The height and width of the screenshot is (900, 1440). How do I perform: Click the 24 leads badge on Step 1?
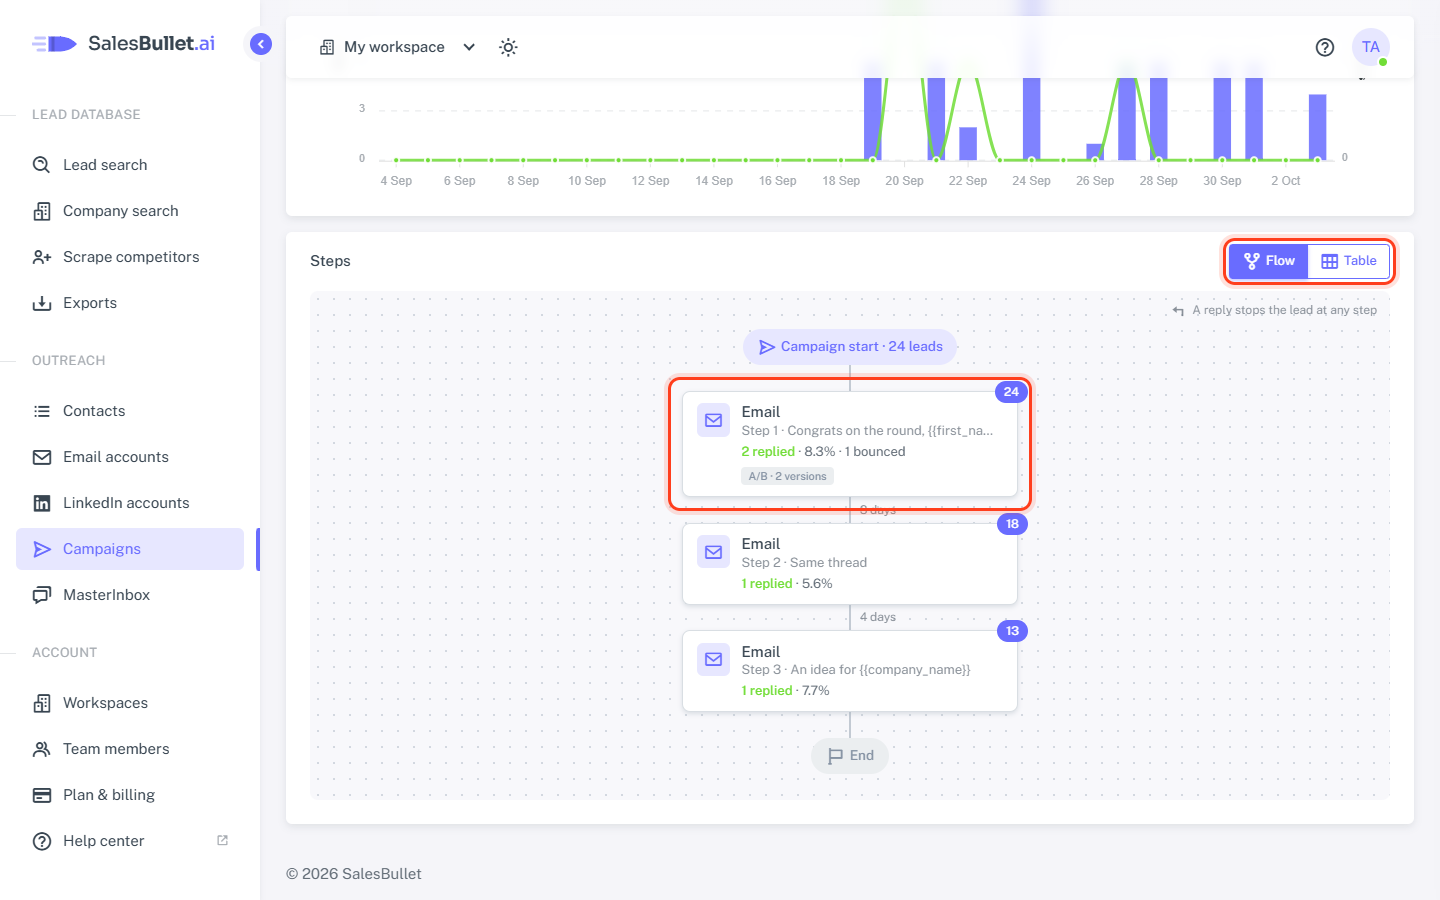click(x=1011, y=392)
